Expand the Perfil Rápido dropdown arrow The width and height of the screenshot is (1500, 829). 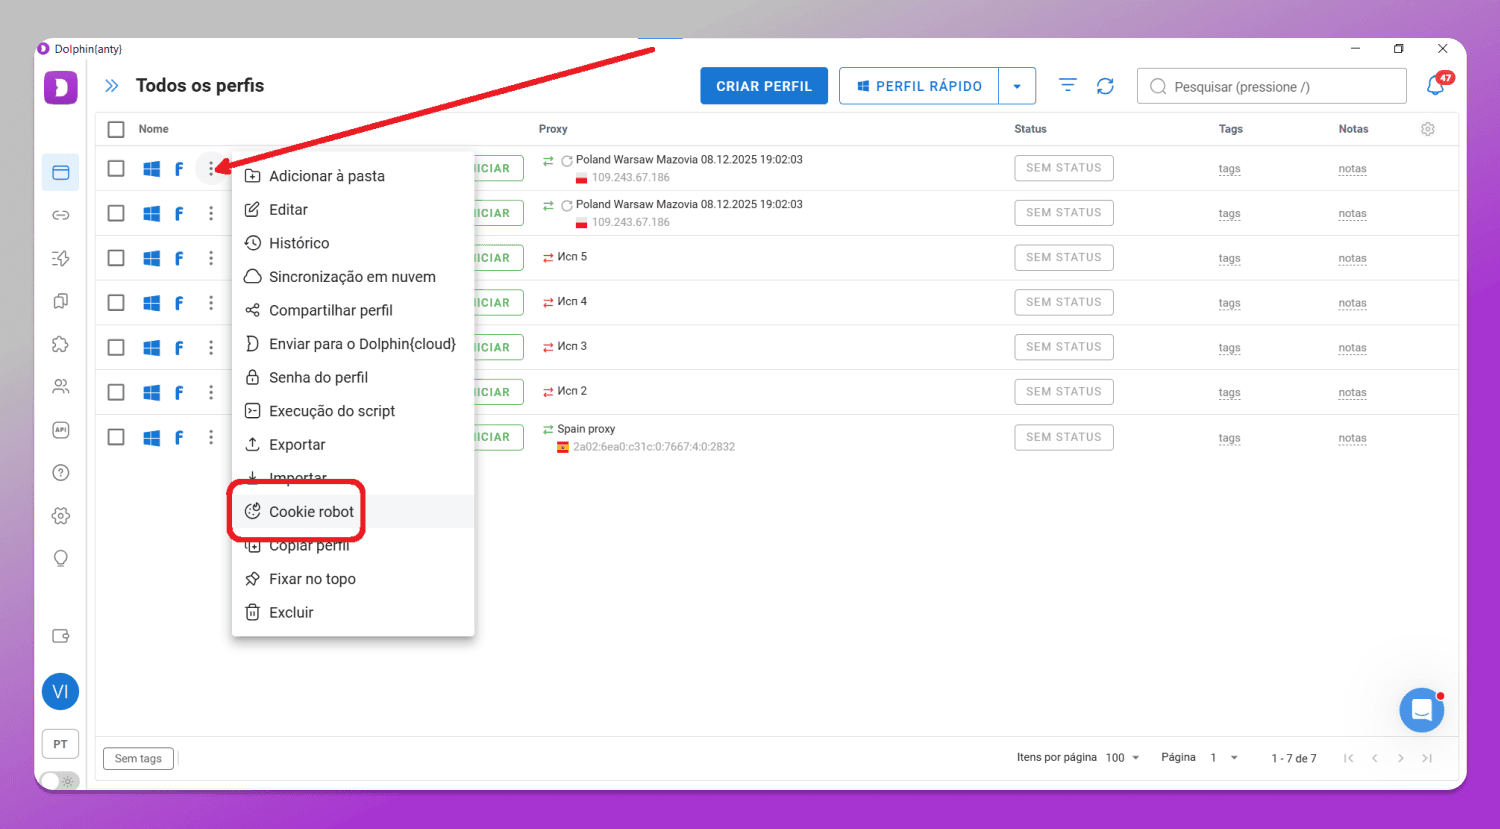[x=1017, y=86]
